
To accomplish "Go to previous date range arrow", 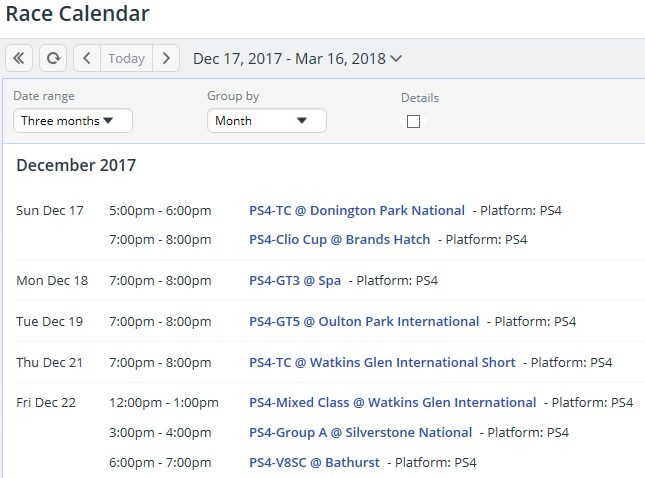I will pos(87,58).
